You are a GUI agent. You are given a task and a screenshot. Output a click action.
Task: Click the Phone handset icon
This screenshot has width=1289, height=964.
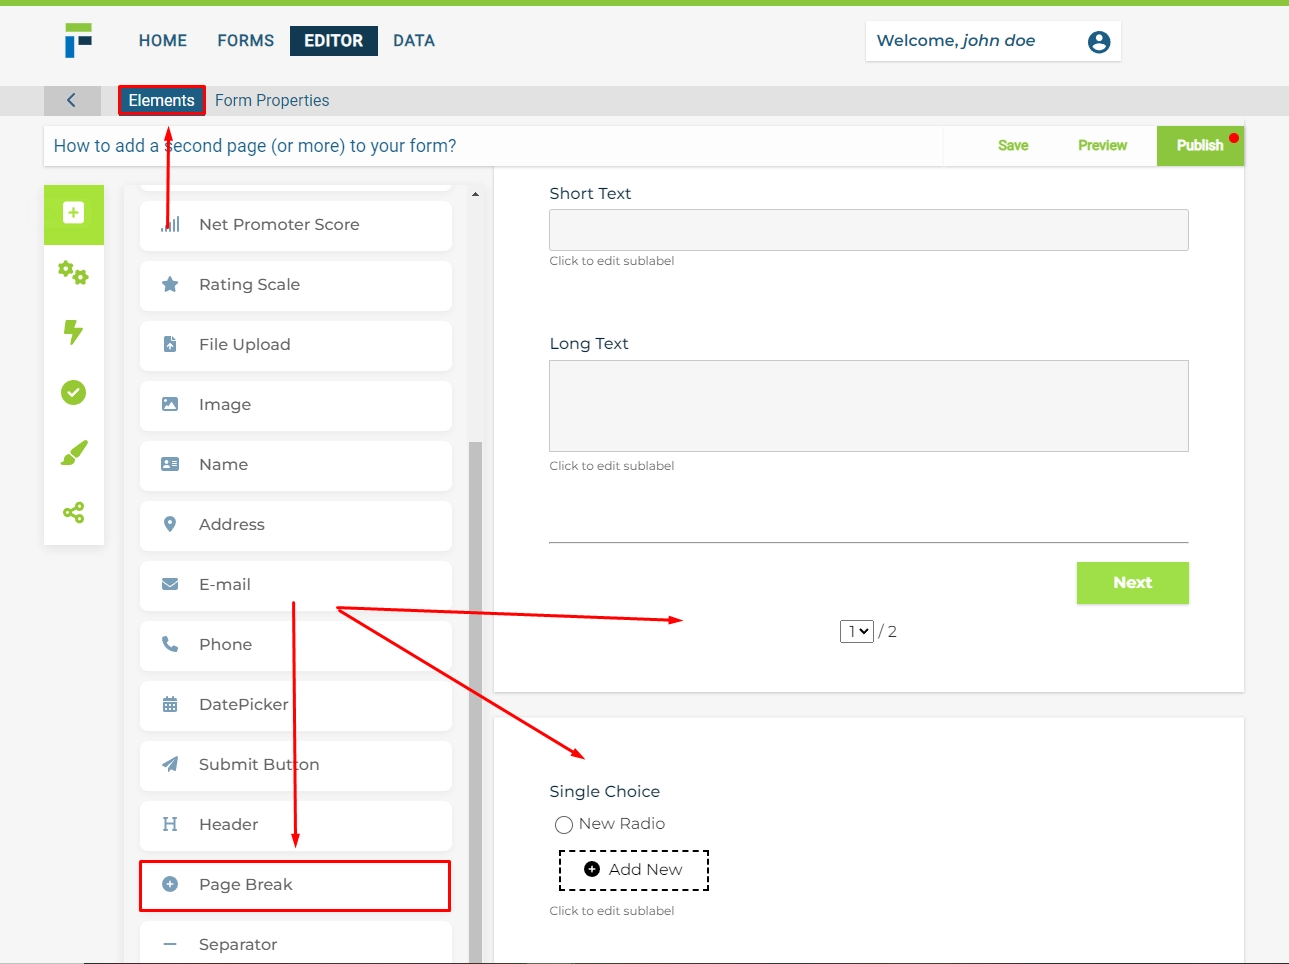170,644
